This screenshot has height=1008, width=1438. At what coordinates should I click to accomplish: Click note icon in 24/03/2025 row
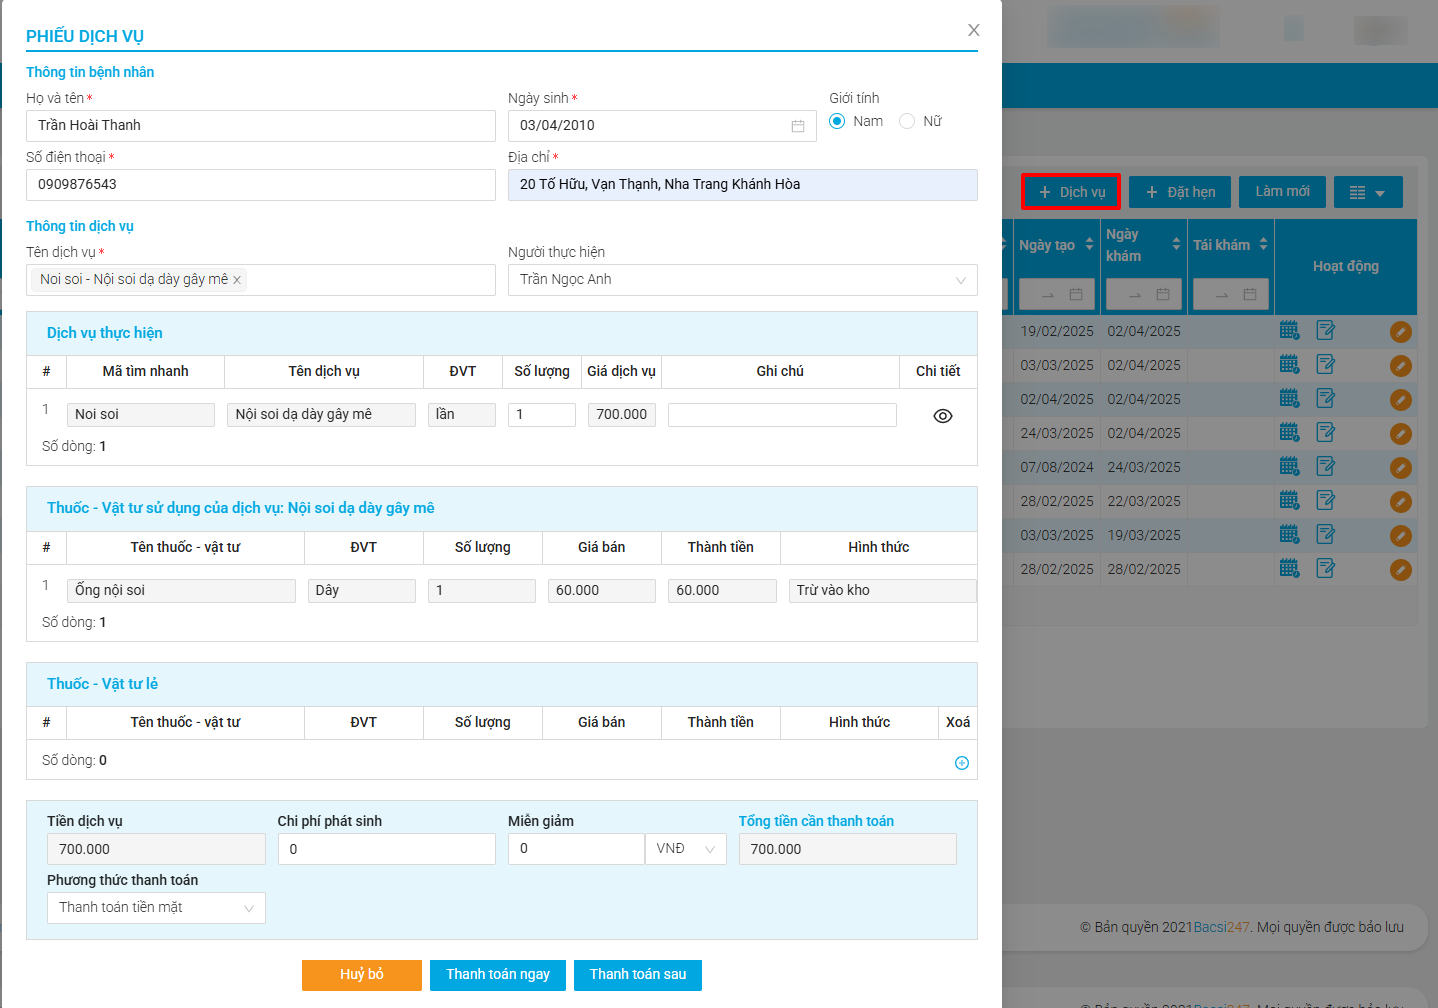click(x=1326, y=433)
